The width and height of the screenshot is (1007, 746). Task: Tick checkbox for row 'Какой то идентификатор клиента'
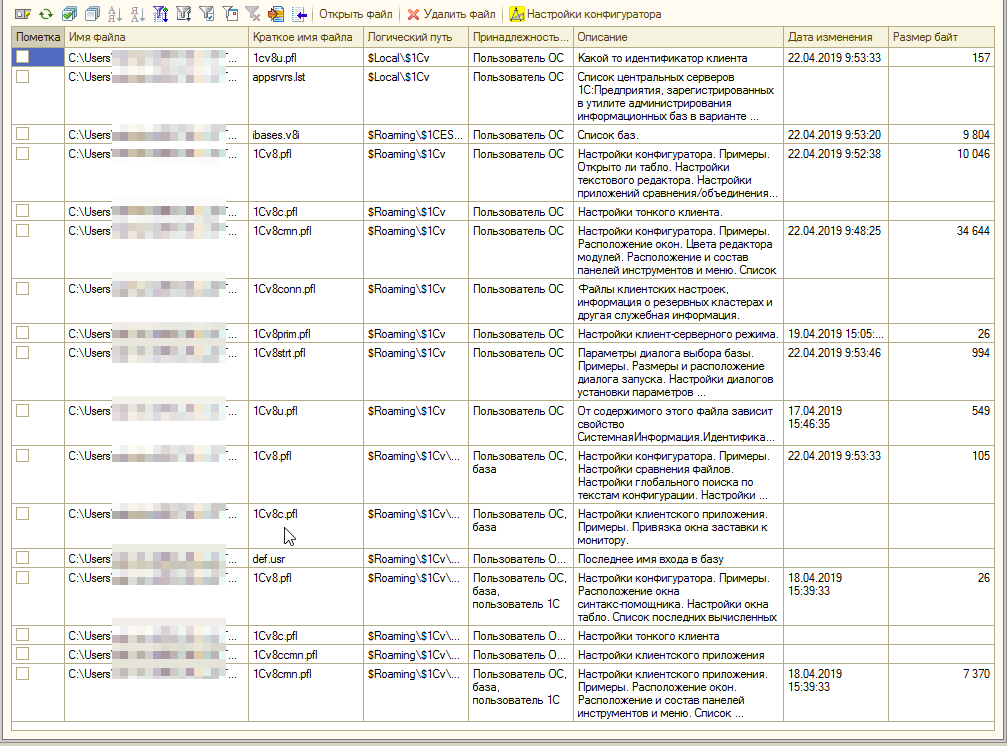click(x=22, y=56)
